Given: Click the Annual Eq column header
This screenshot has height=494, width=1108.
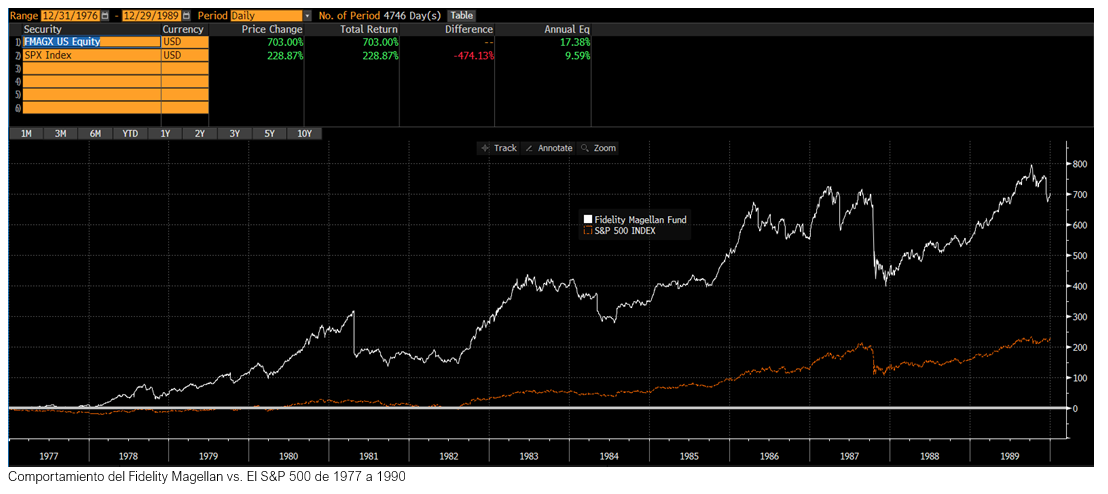Looking at the screenshot, I should point(567,29).
